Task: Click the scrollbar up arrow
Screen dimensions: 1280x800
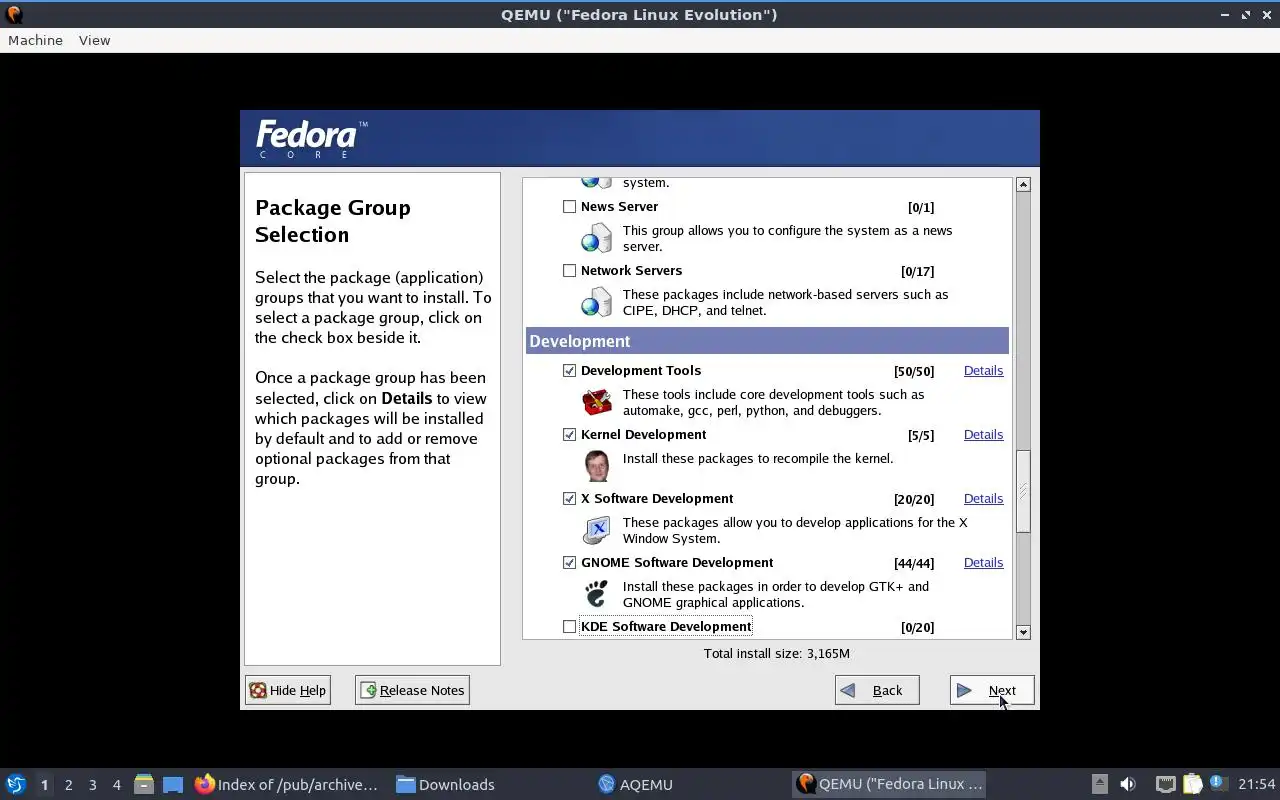Action: coord(1023,185)
